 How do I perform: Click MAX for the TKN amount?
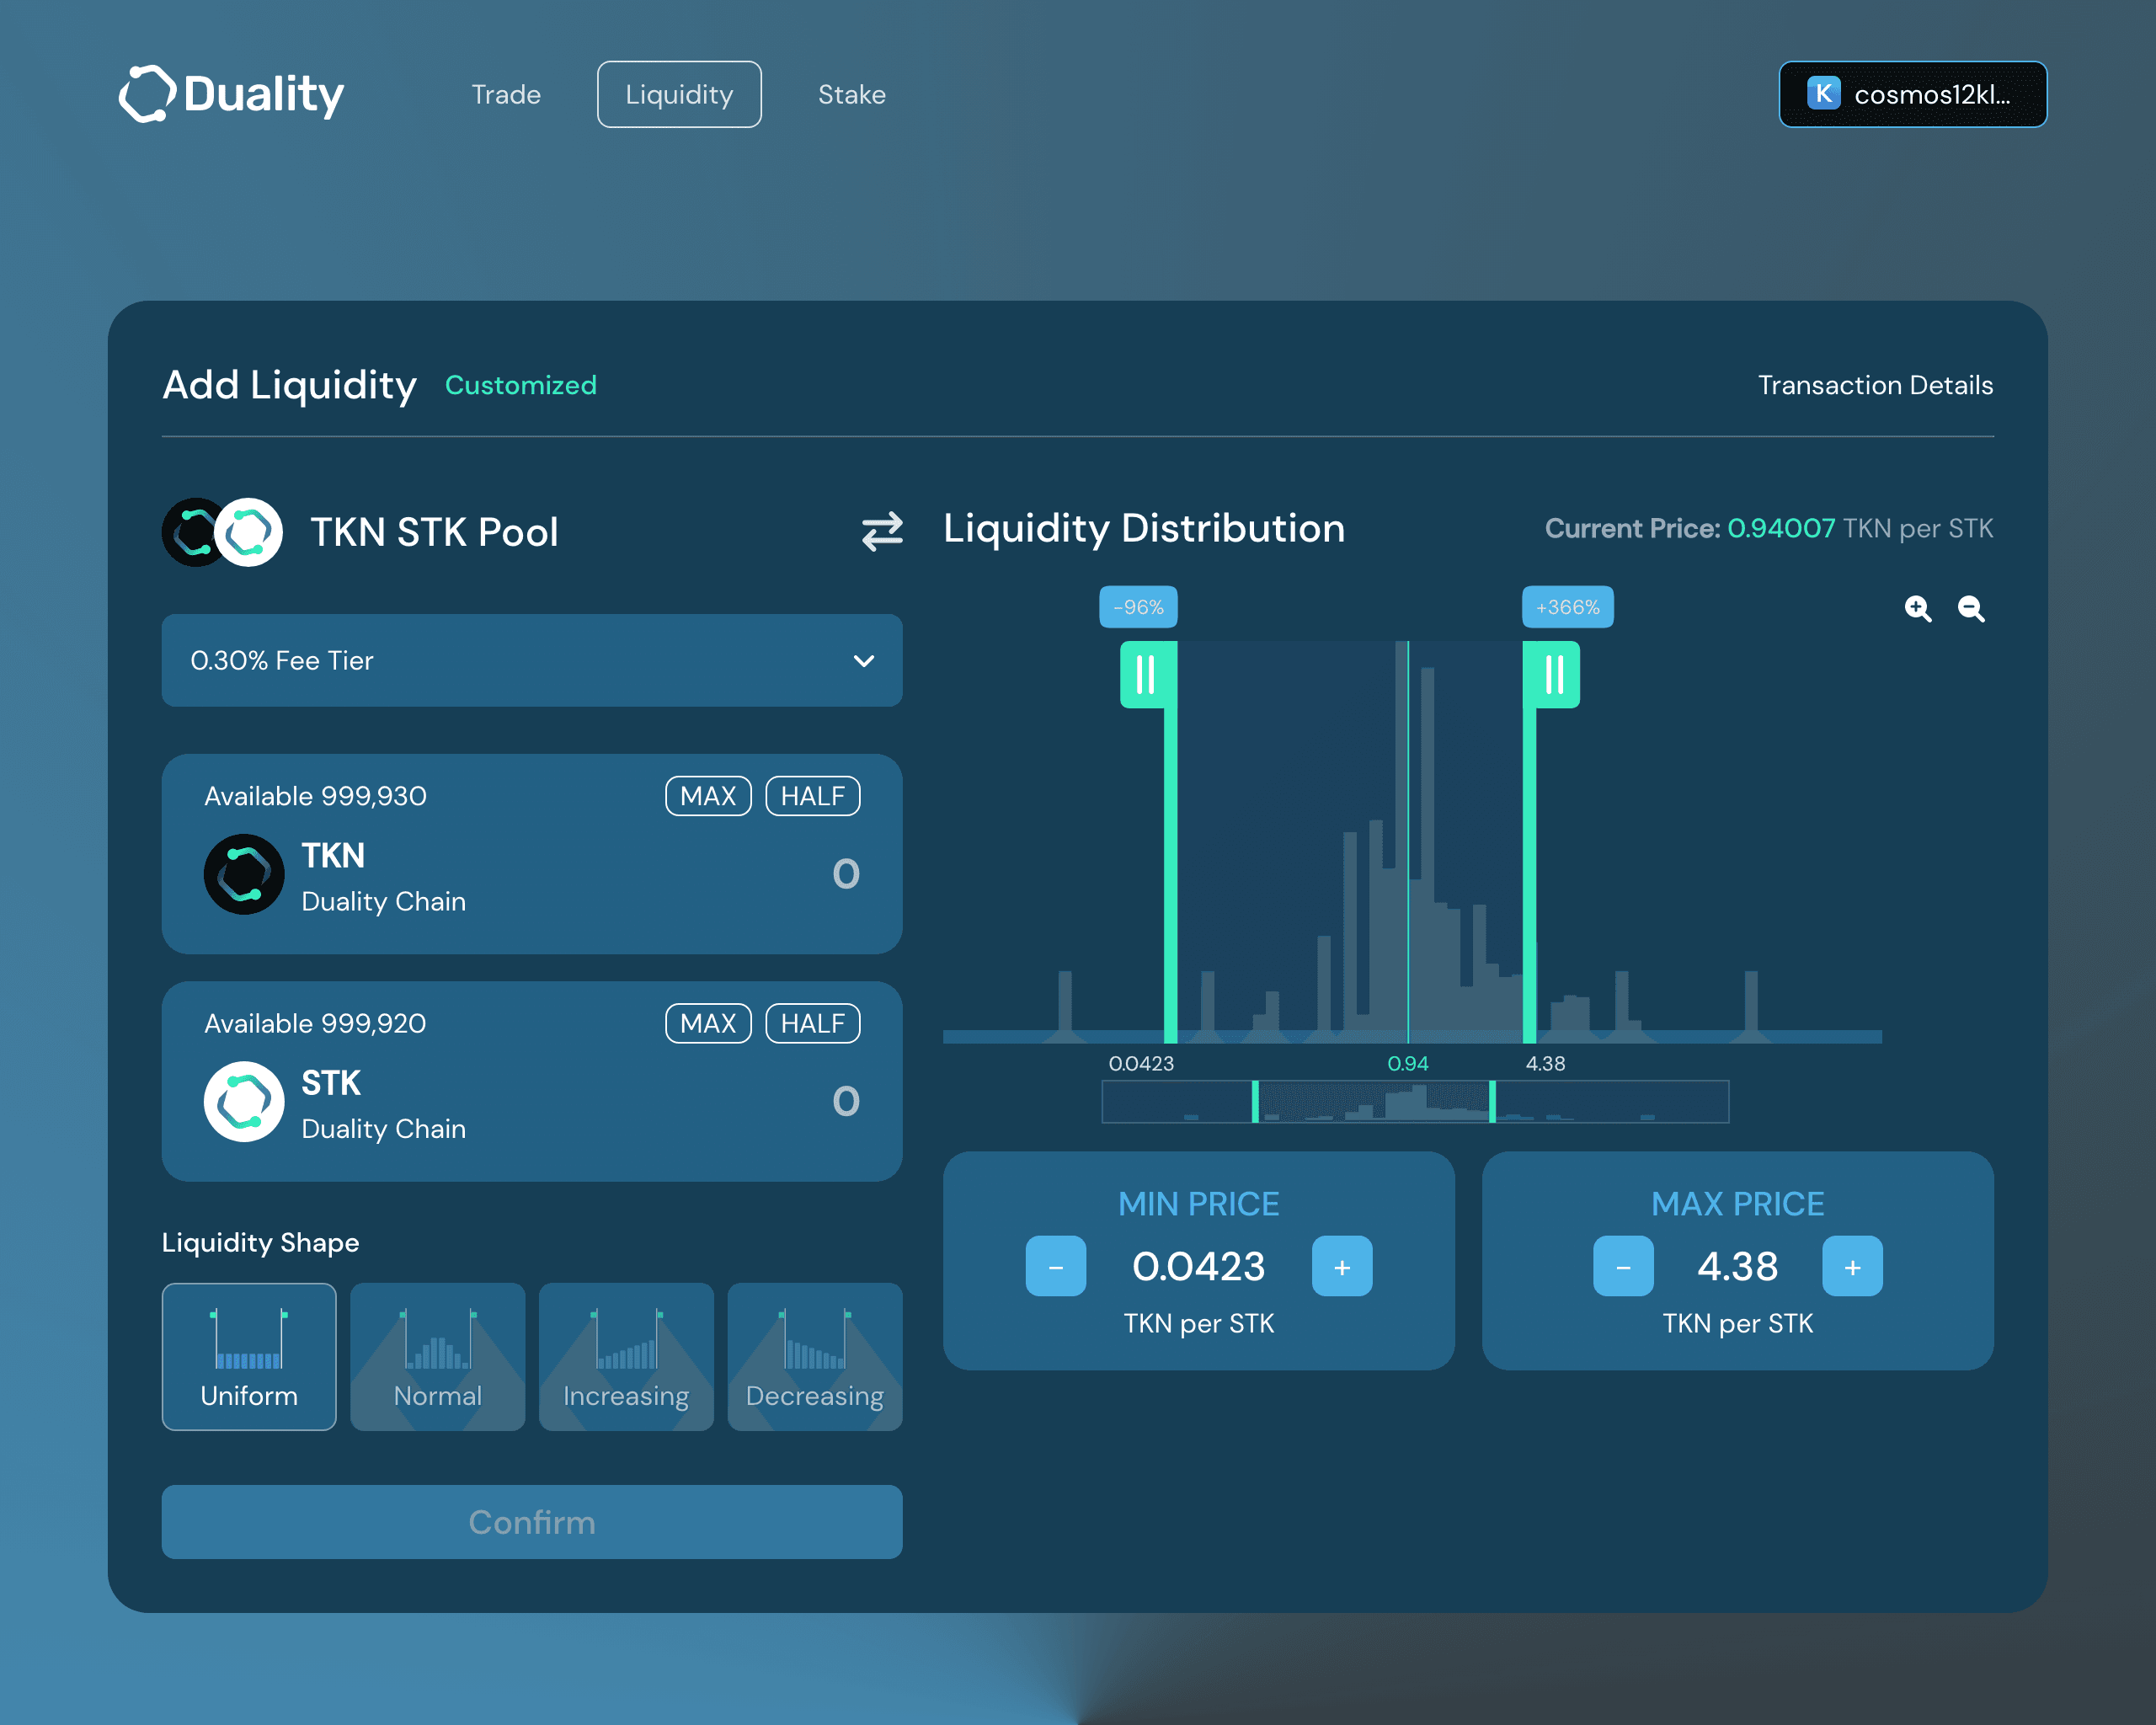pyautogui.click(x=707, y=796)
